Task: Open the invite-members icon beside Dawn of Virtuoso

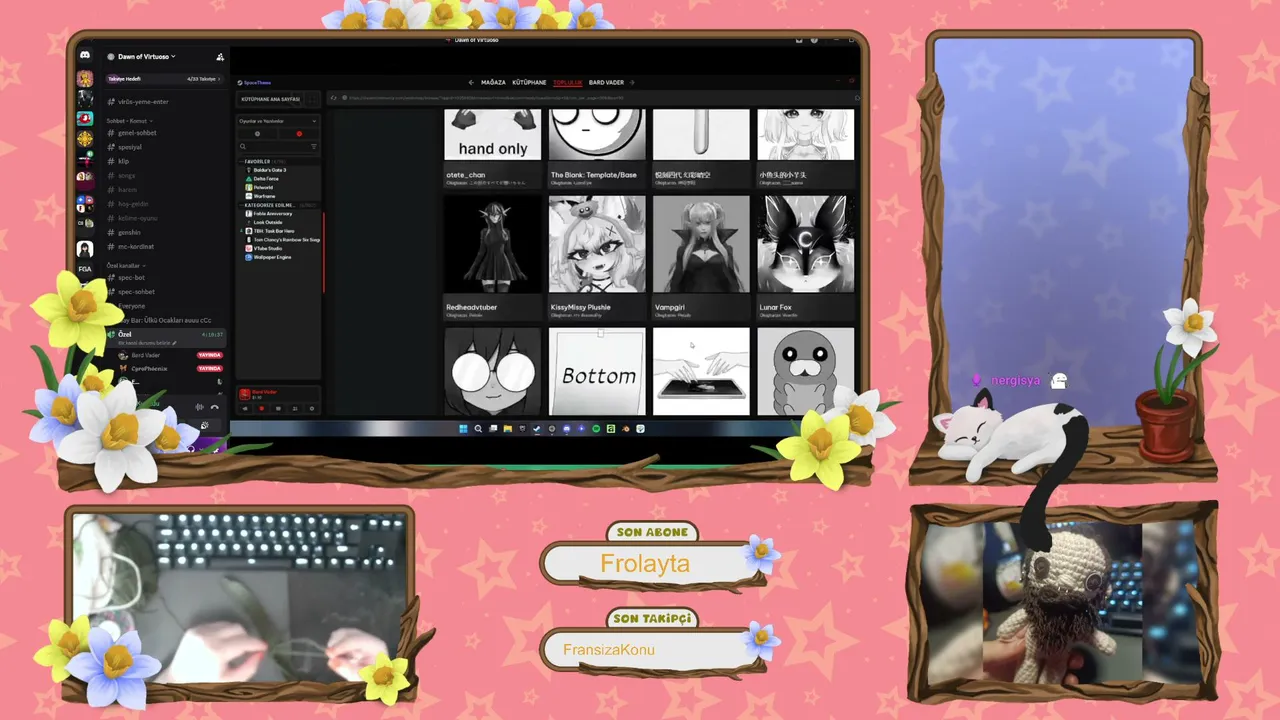Action: (x=220, y=57)
